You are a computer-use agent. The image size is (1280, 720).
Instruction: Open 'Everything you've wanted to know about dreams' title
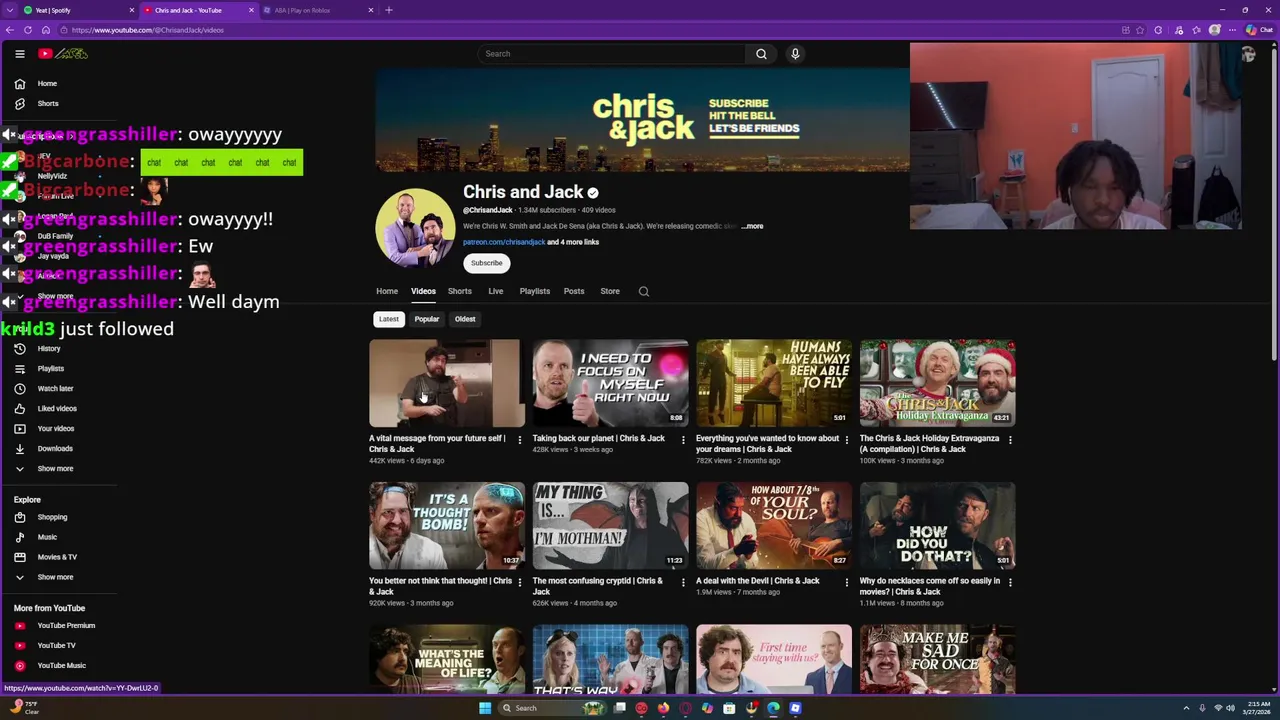pos(768,444)
